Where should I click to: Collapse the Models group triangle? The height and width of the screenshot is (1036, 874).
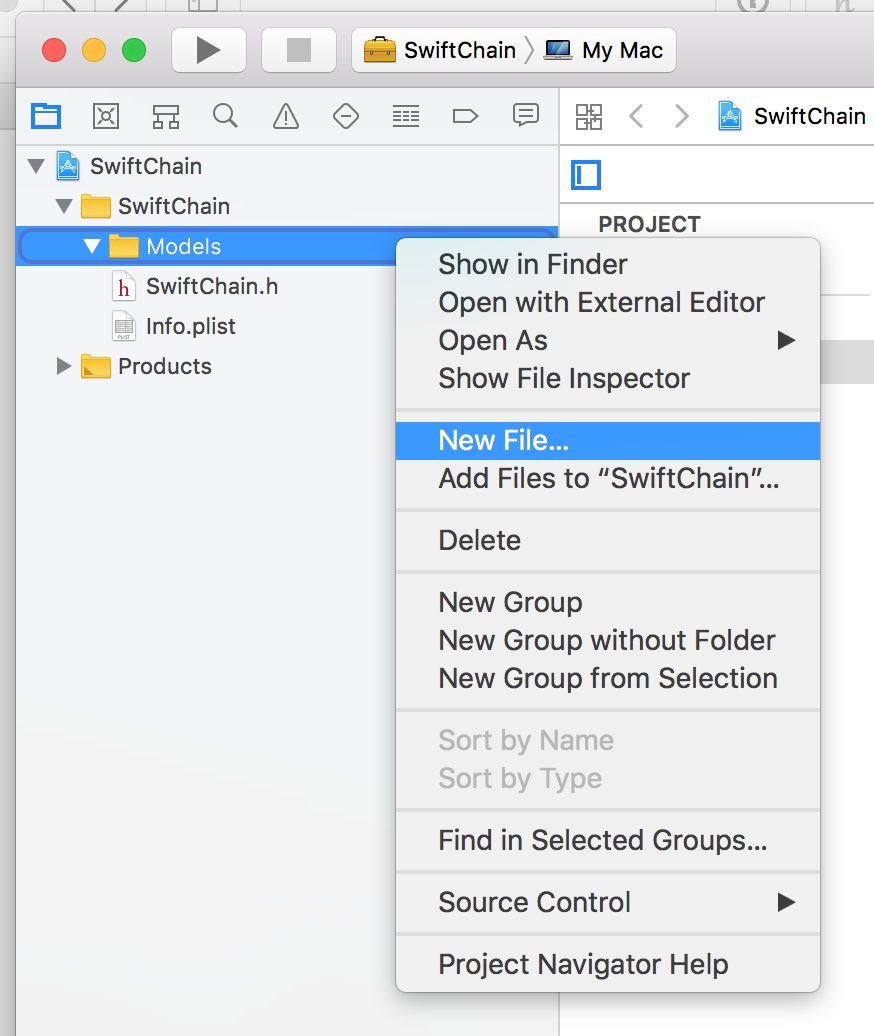click(92, 246)
